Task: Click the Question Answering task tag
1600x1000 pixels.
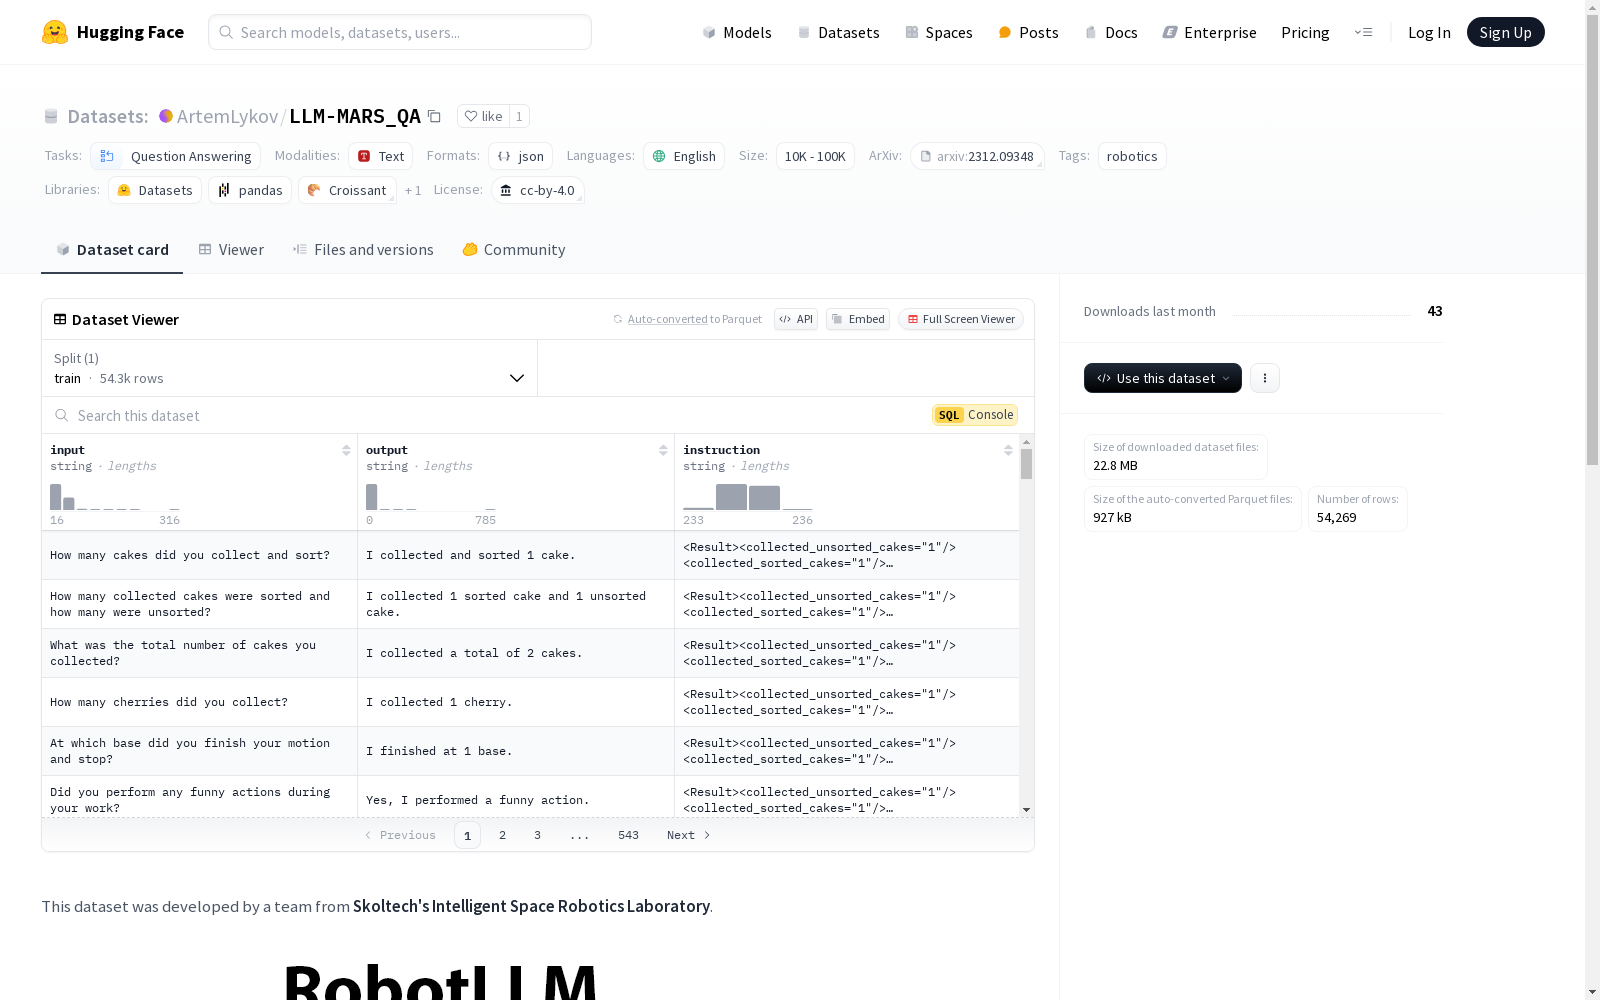Action: coord(175,156)
